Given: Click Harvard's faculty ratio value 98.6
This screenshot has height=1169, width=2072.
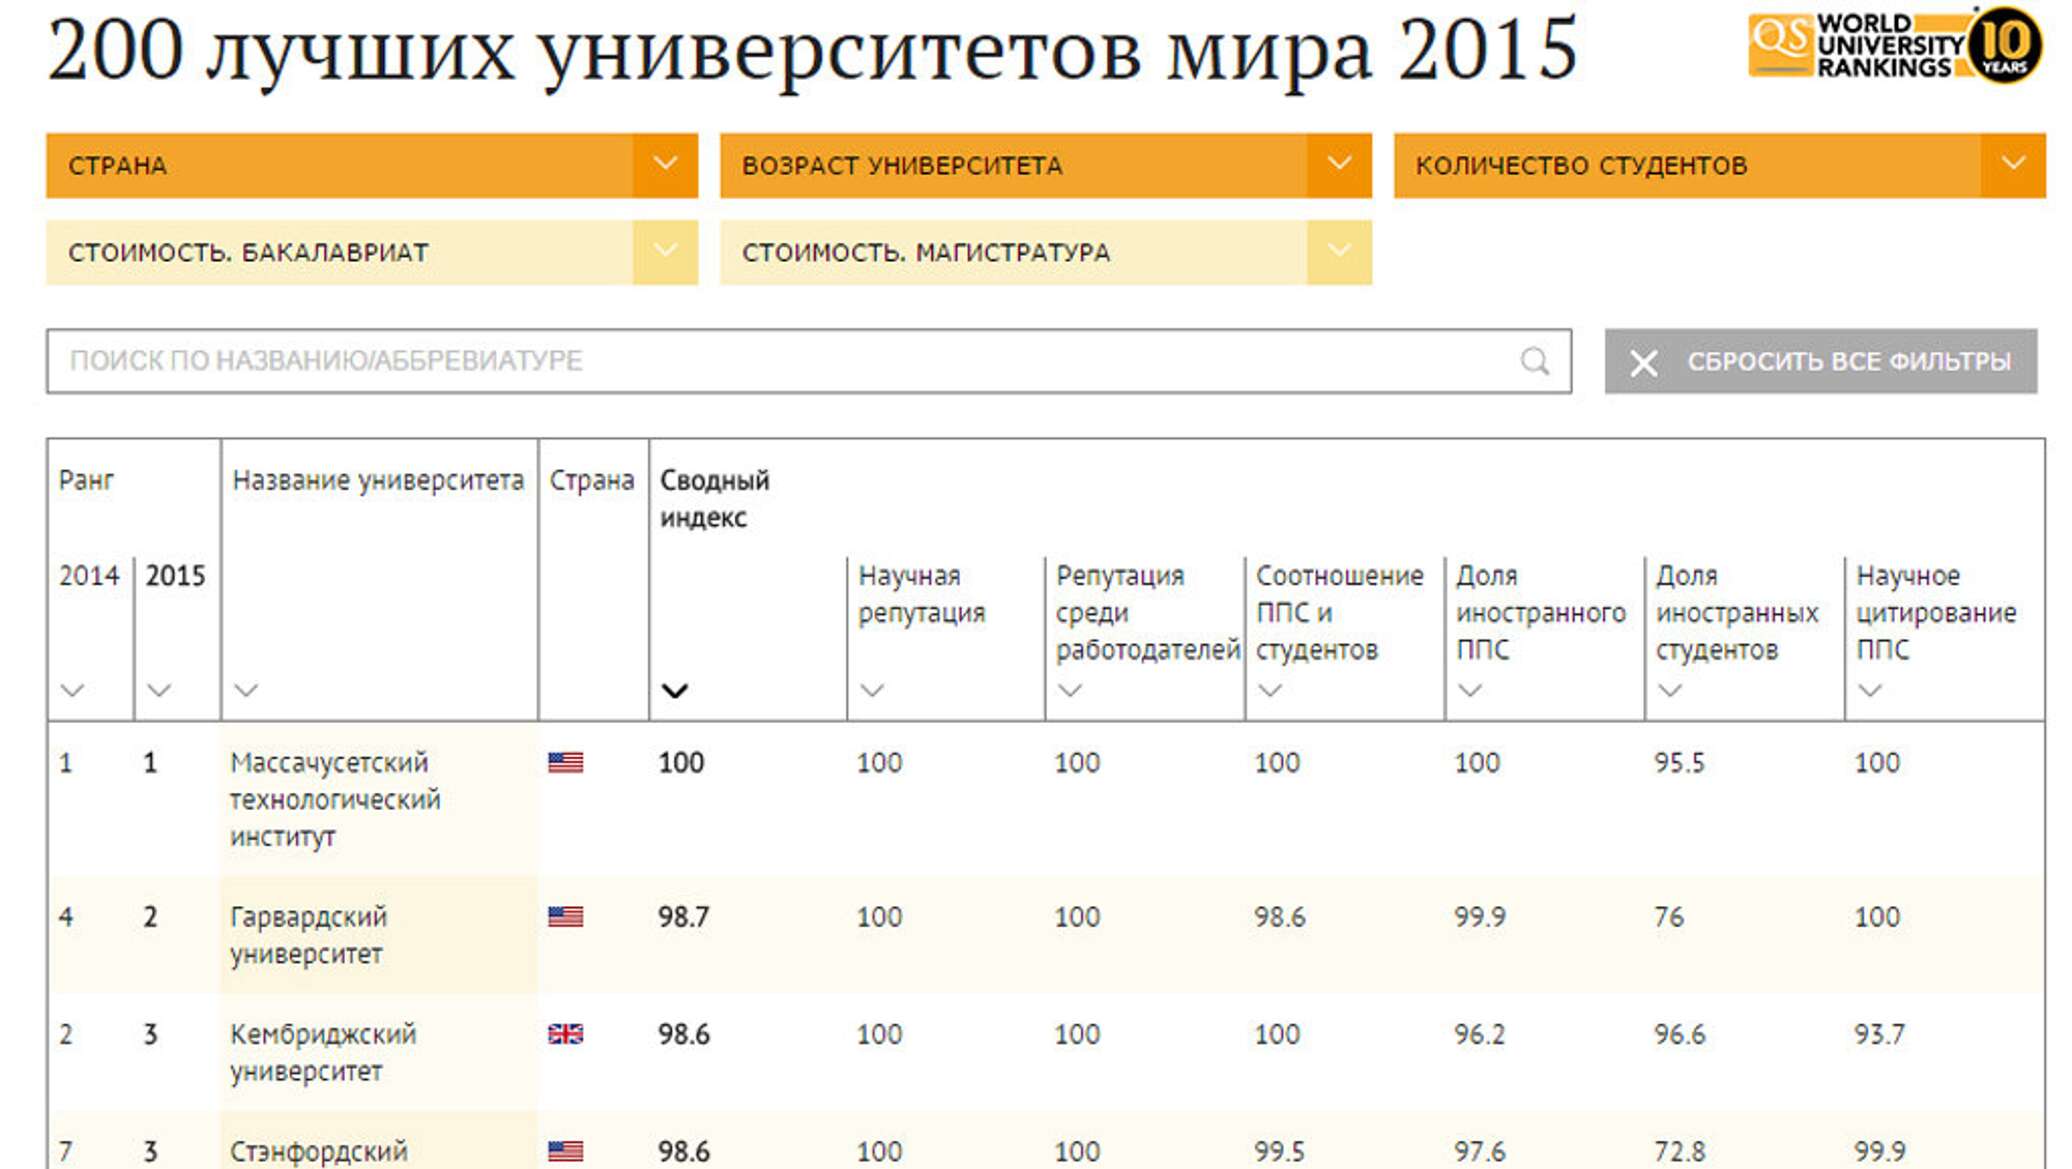Looking at the screenshot, I should coord(1280,917).
